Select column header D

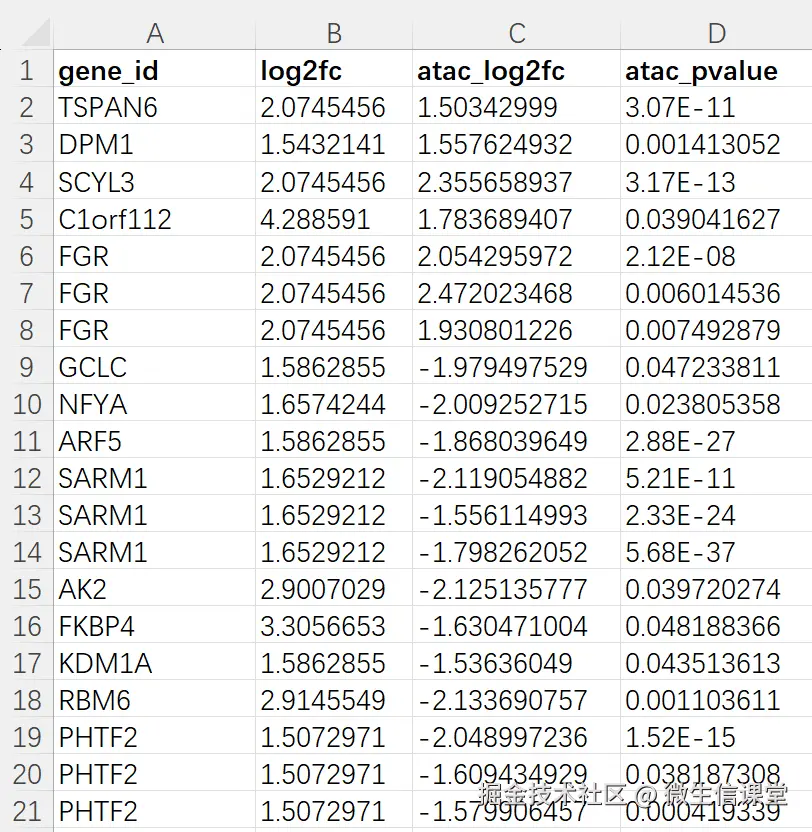[716, 33]
